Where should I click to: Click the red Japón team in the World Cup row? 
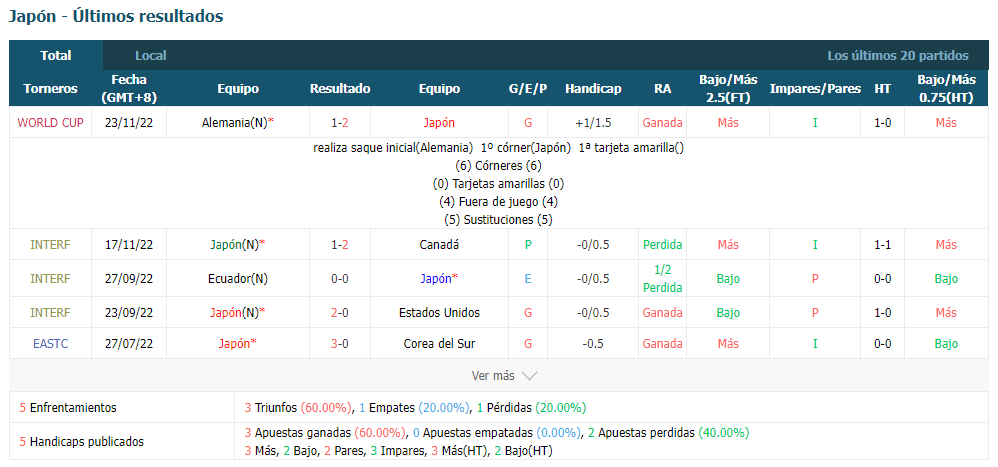pyautogui.click(x=439, y=123)
